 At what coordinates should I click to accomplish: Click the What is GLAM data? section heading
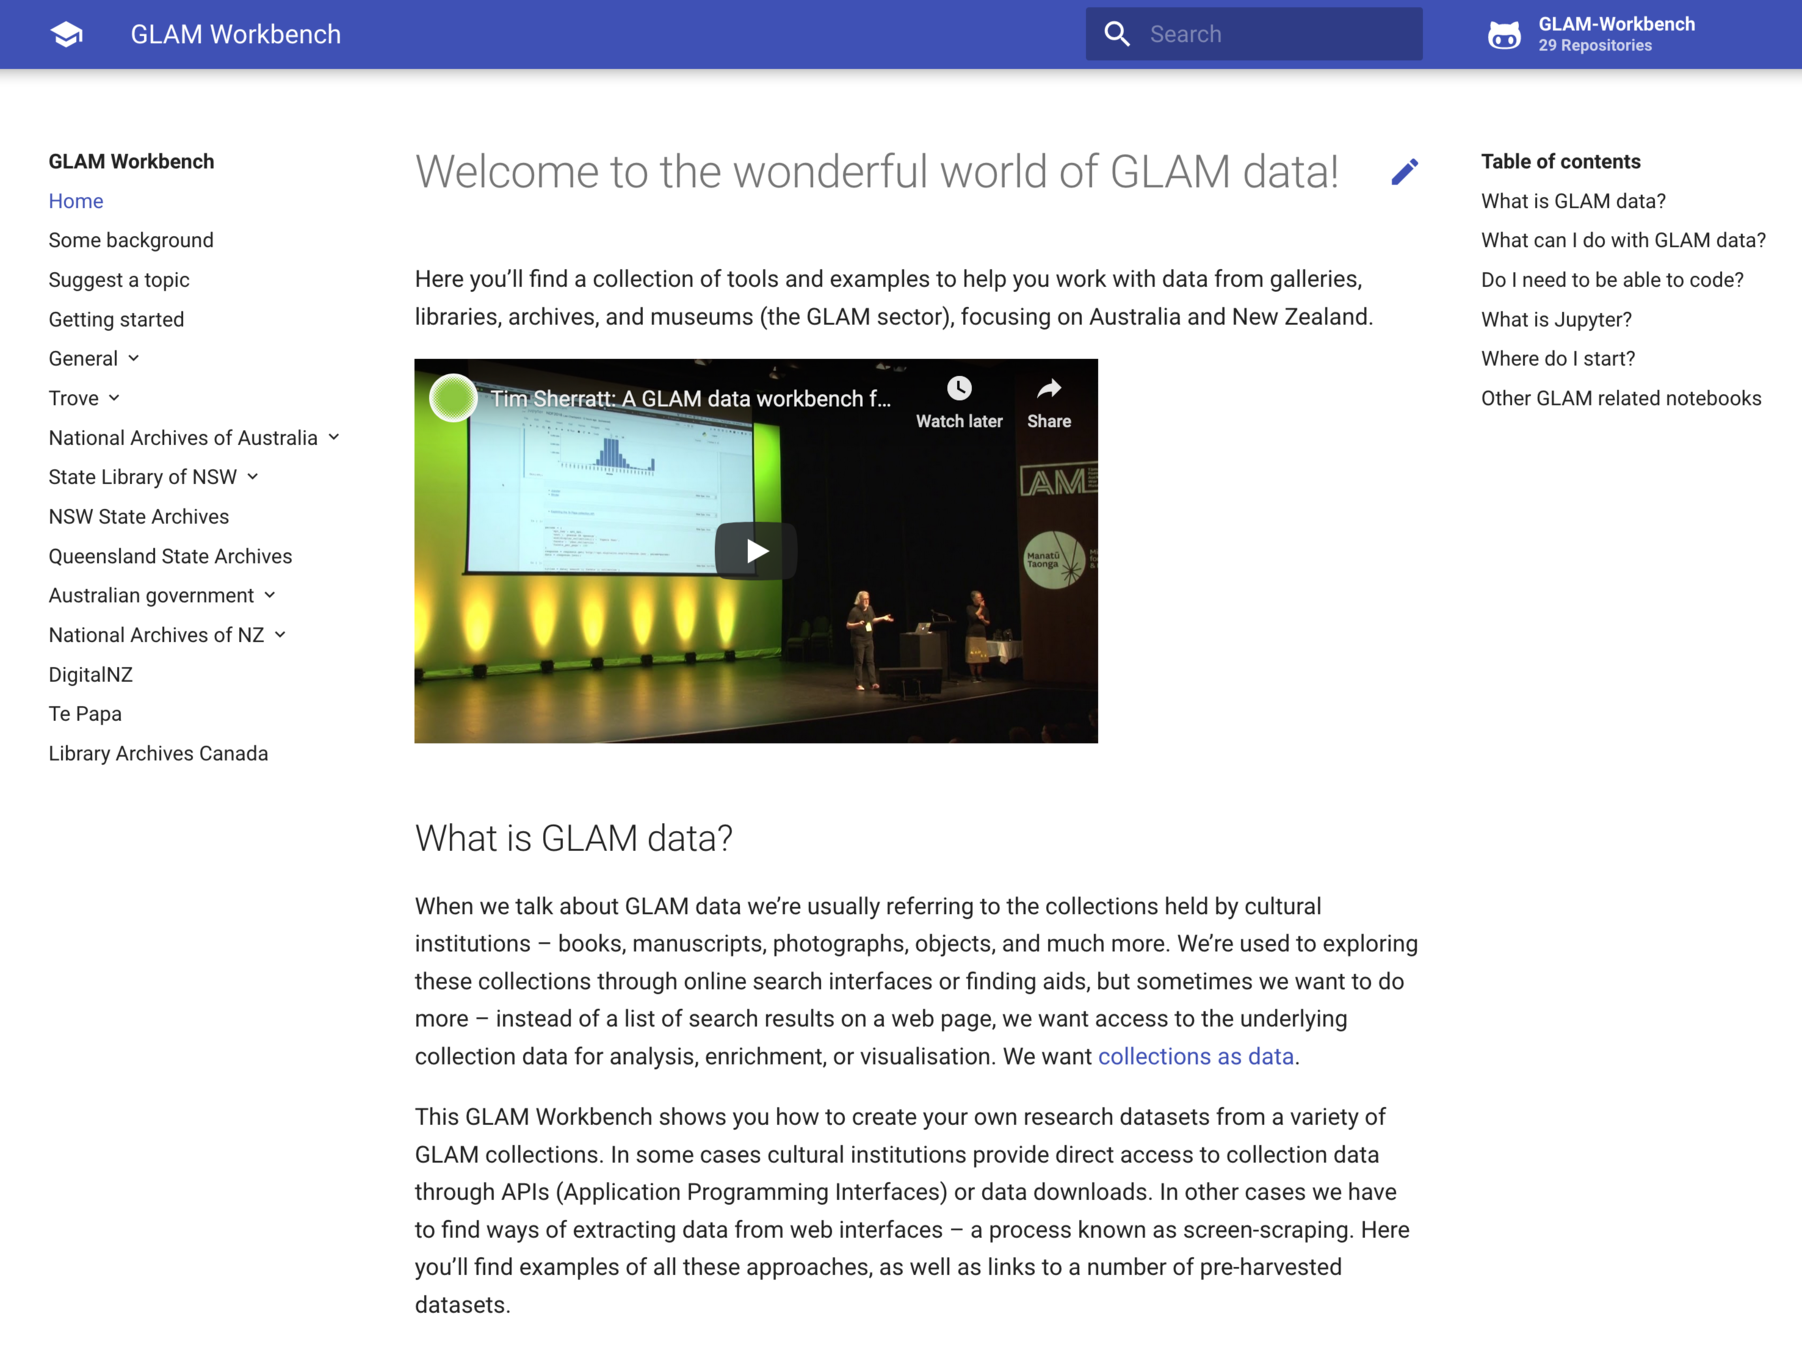point(573,838)
